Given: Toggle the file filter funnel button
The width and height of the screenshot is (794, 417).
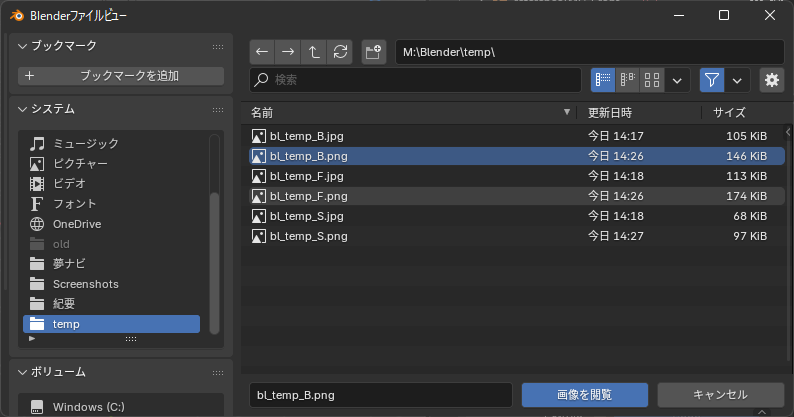Looking at the screenshot, I should point(712,80).
